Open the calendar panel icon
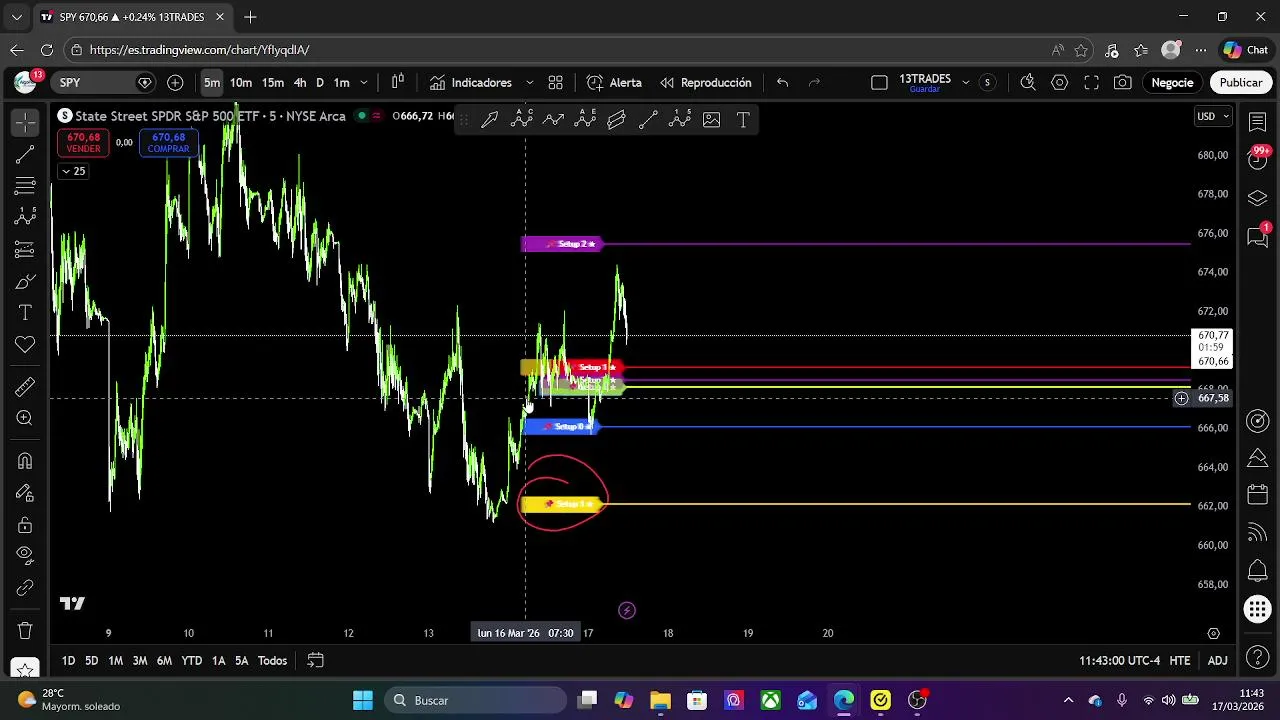Screen dimensions: 1280x720 coord(1258,495)
